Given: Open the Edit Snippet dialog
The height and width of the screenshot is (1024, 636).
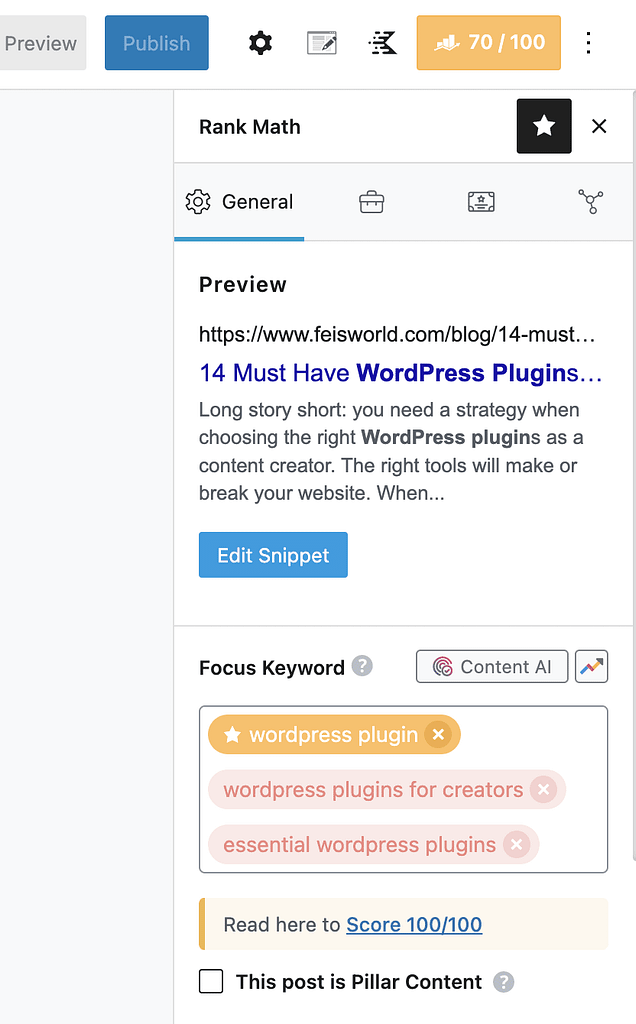Looking at the screenshot, I should 273,554.
